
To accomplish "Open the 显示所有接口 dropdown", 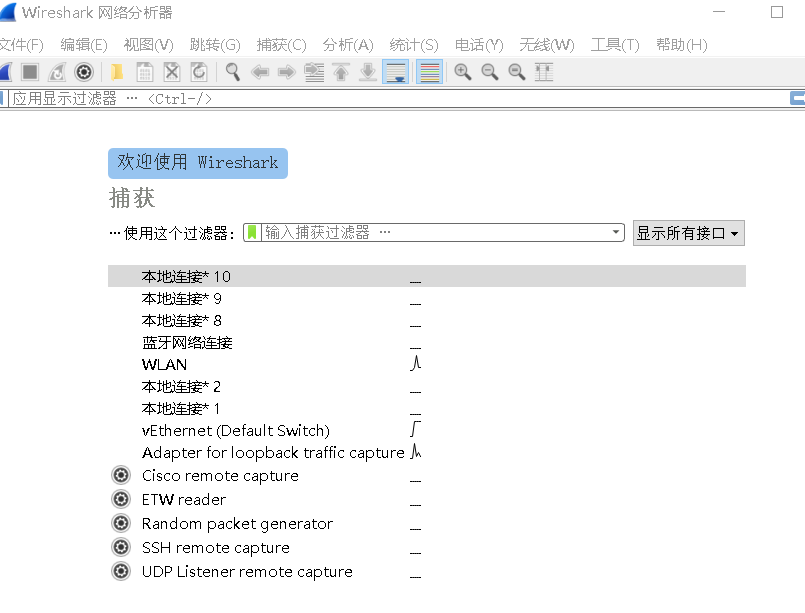I will coord(688,233).
